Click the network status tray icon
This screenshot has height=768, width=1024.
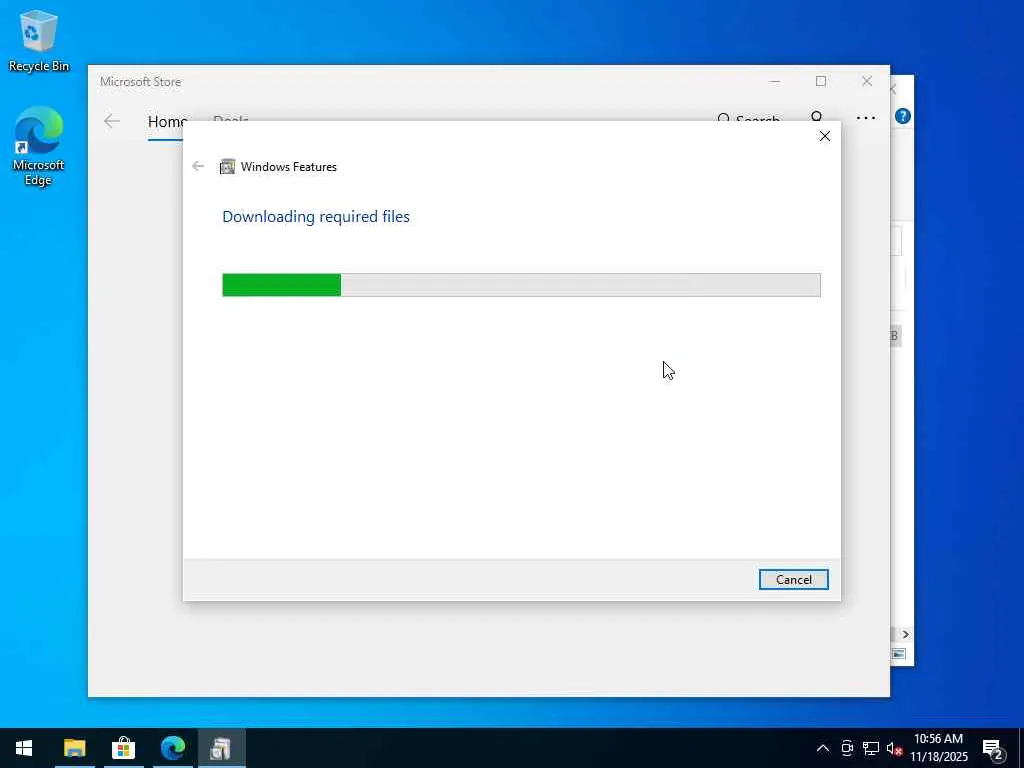(x=871, y=748)
